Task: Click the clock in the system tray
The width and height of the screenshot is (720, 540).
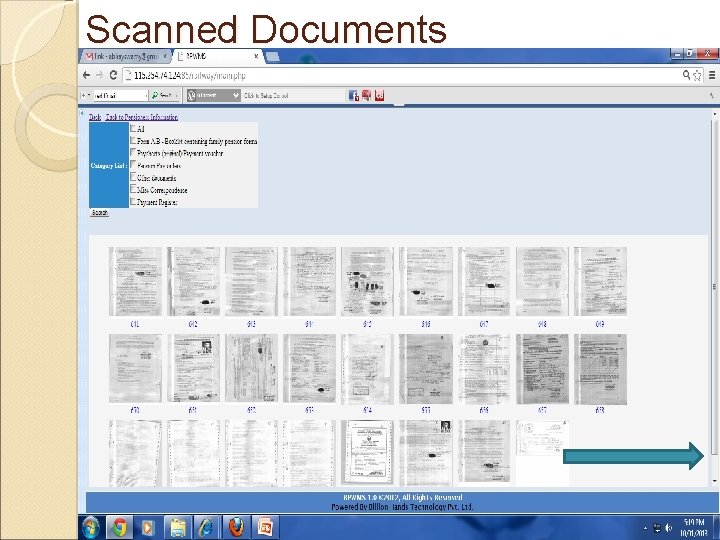Action: [x=694, y=528]
